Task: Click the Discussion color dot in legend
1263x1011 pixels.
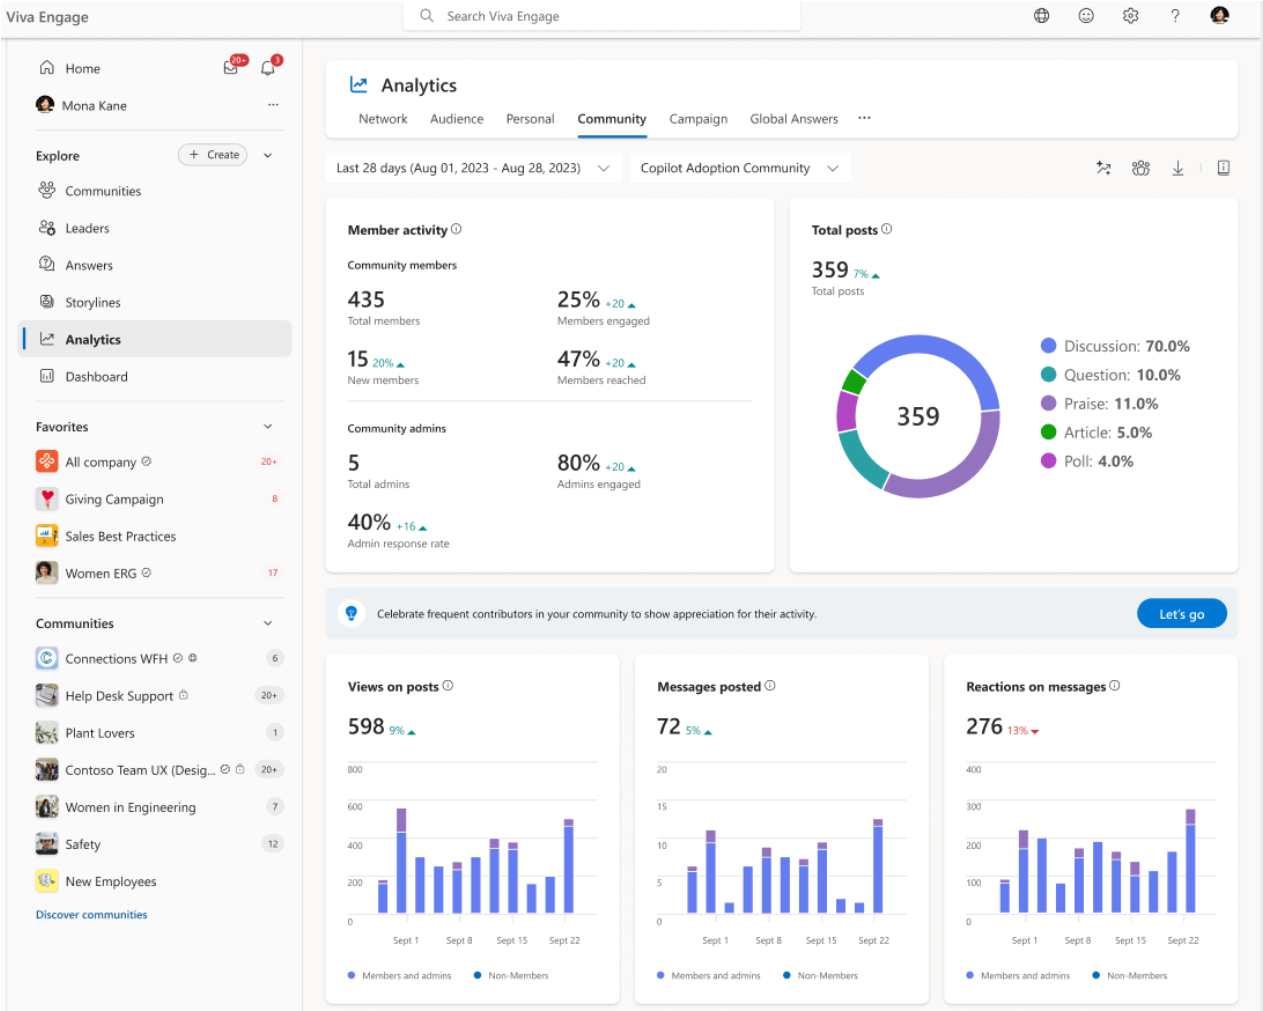Action: (1048, 346)
